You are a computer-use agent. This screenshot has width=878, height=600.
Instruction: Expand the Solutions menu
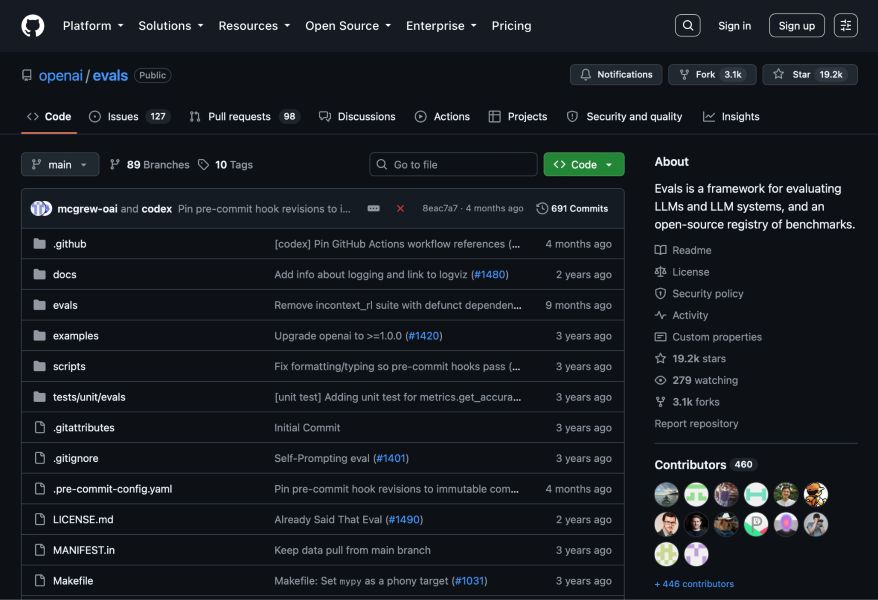tap(171, 26)
